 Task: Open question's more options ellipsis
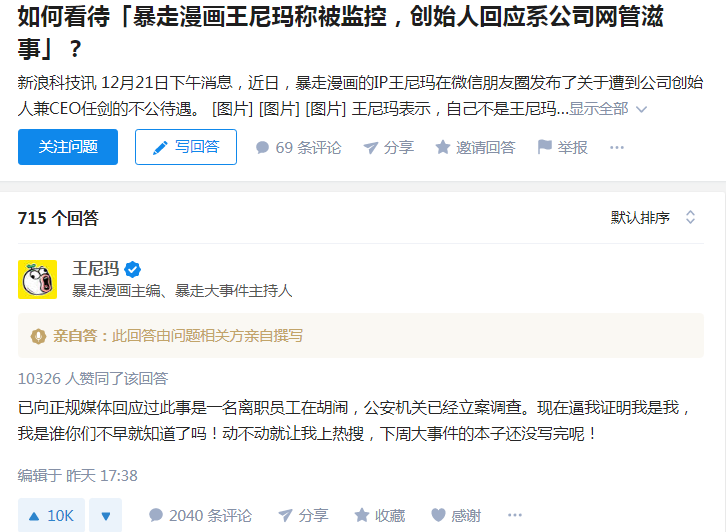pos(617,148)
